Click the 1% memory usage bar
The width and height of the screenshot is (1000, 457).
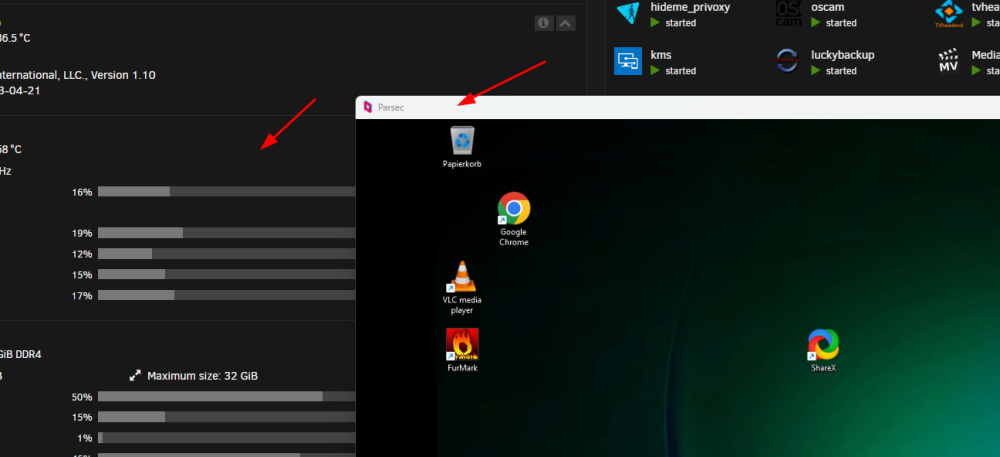226,438
